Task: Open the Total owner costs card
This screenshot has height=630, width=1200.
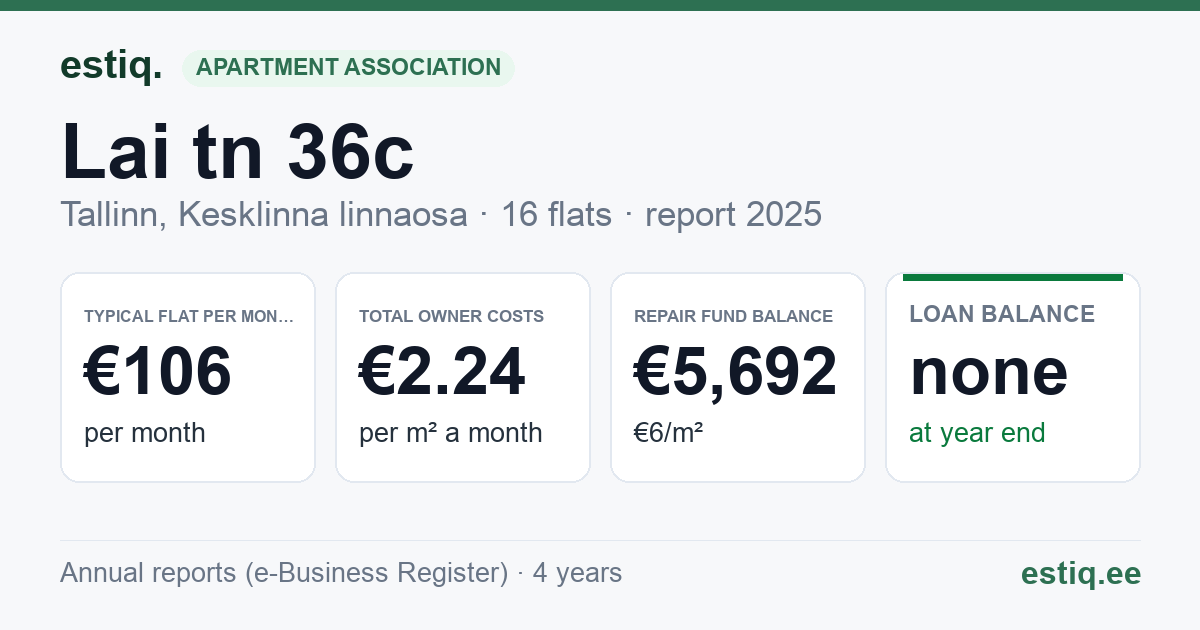Action: click(x=463, y=377)
